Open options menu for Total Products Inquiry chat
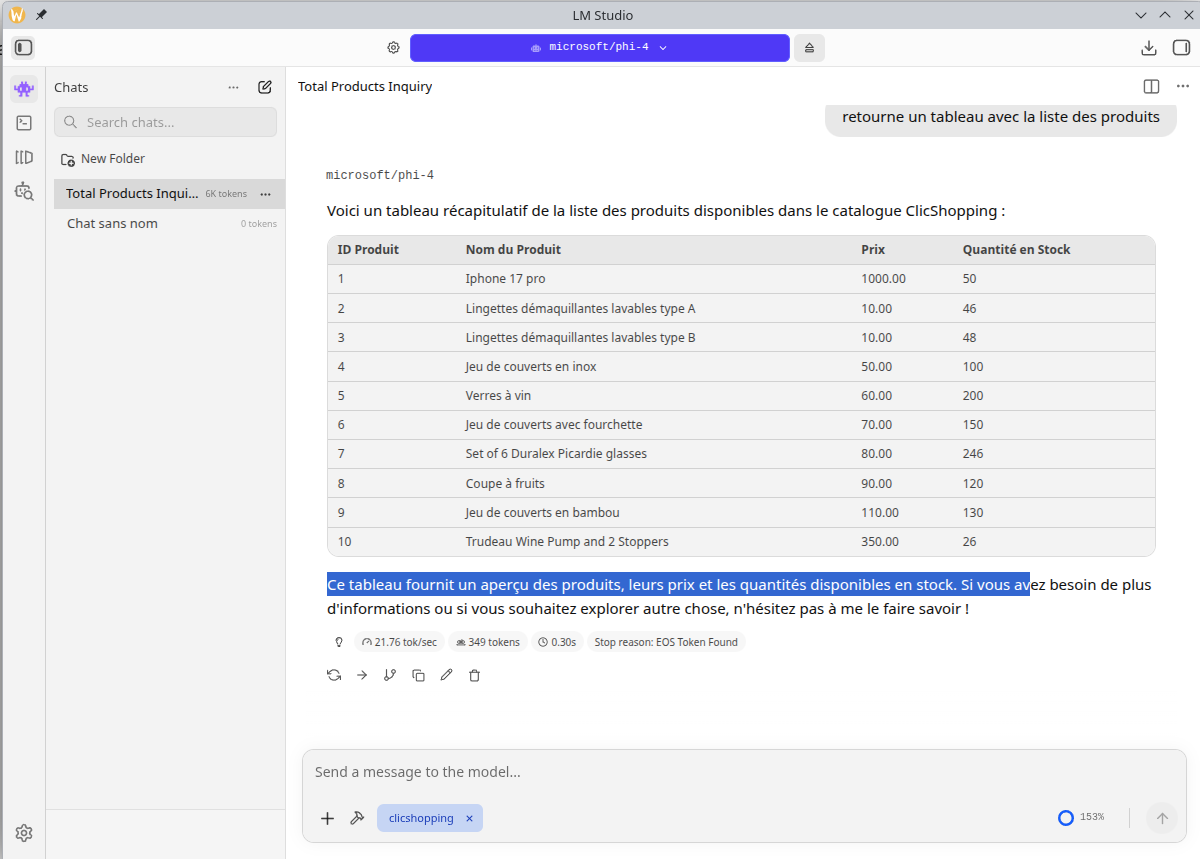This screenshot has height=859, width=1200. click(265, 194)
